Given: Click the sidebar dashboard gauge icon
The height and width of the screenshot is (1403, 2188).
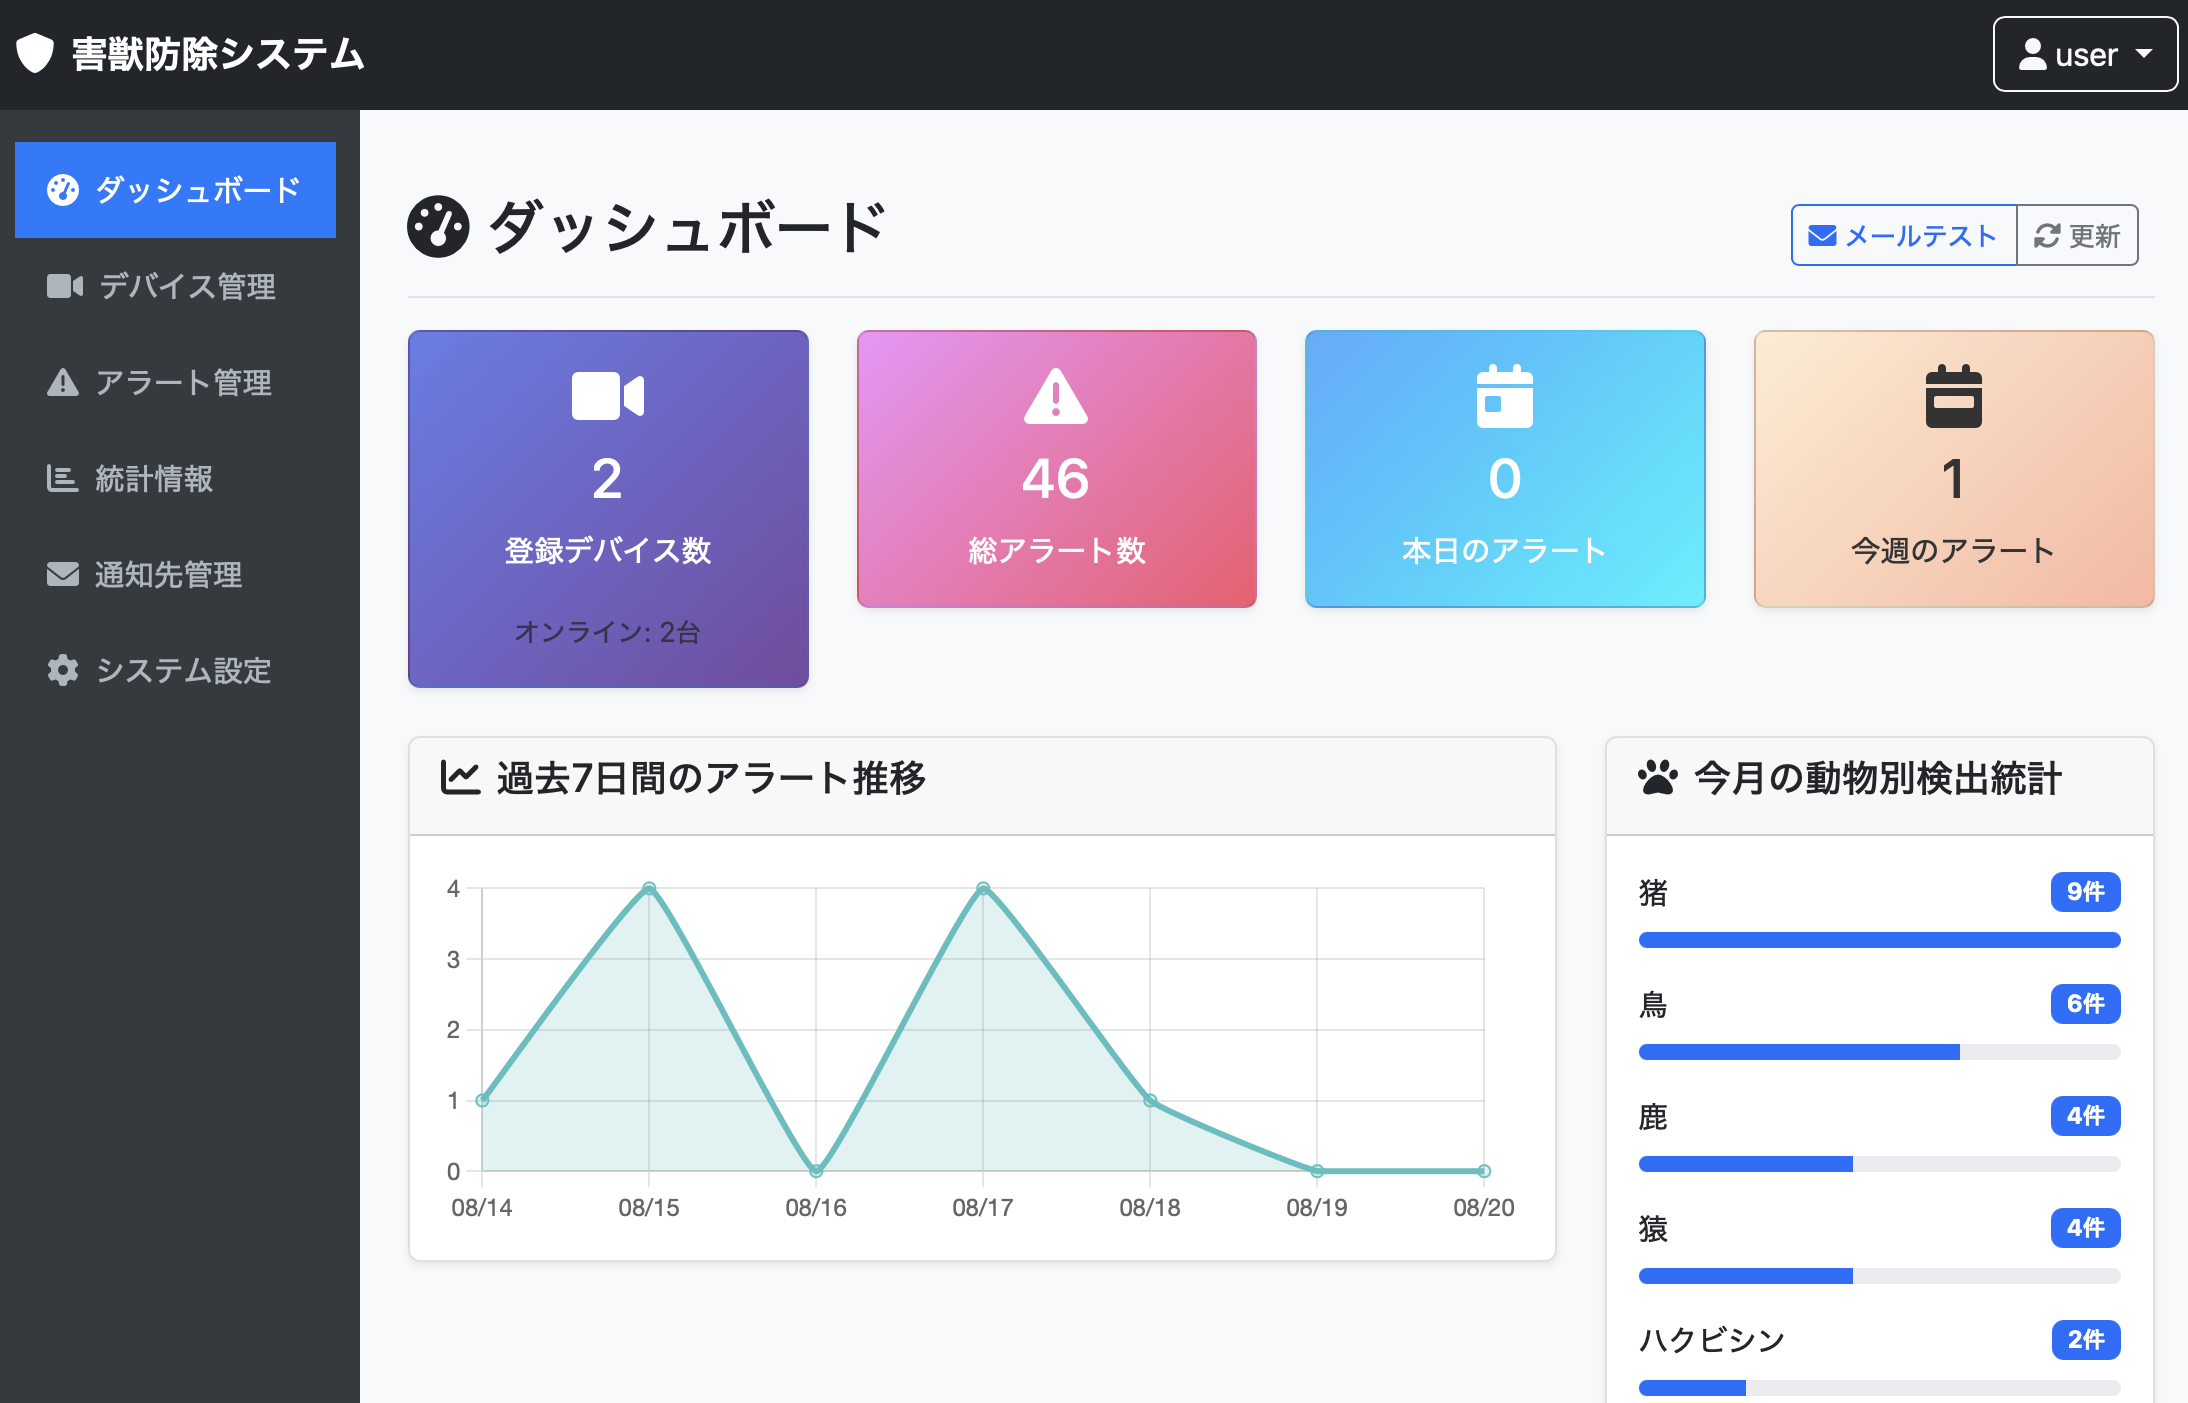Looking at the screenshot, I should (x=63, y=190).
